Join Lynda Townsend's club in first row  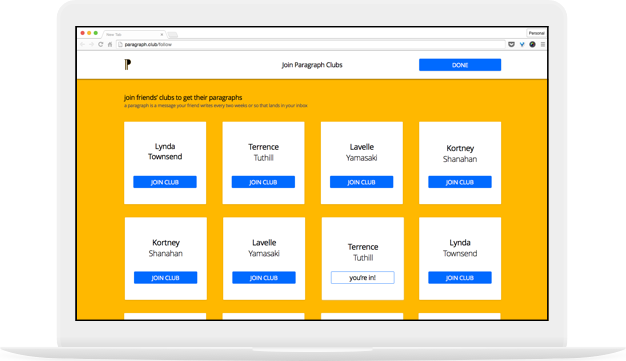165,182
